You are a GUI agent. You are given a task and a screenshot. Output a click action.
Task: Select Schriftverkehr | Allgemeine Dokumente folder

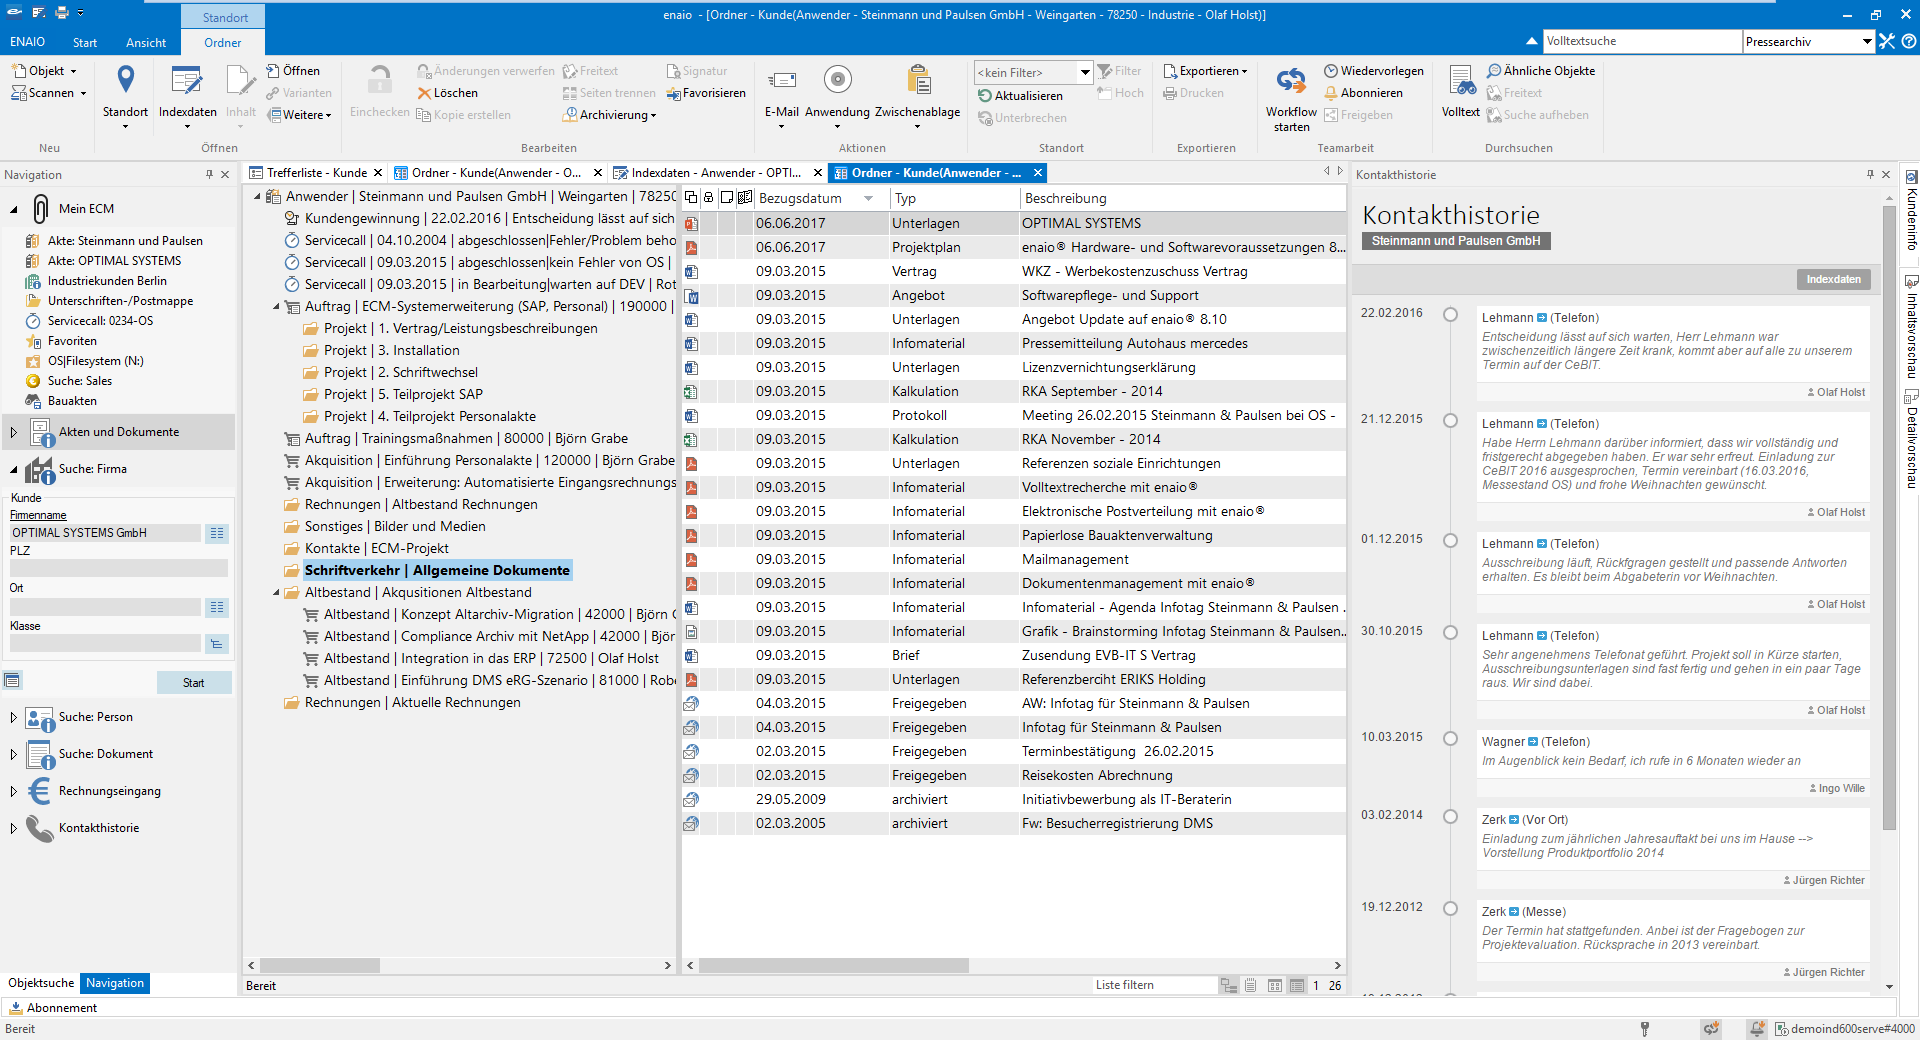[437, 571]
